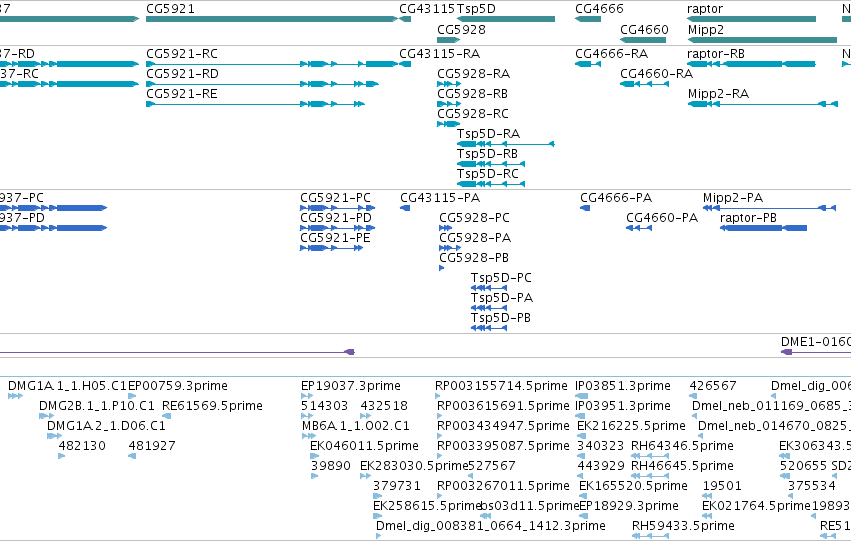Screen dimensions: 851x541
Task: Click the 514303 EST label
Action: pyautogui.click(x=325, y=406)
